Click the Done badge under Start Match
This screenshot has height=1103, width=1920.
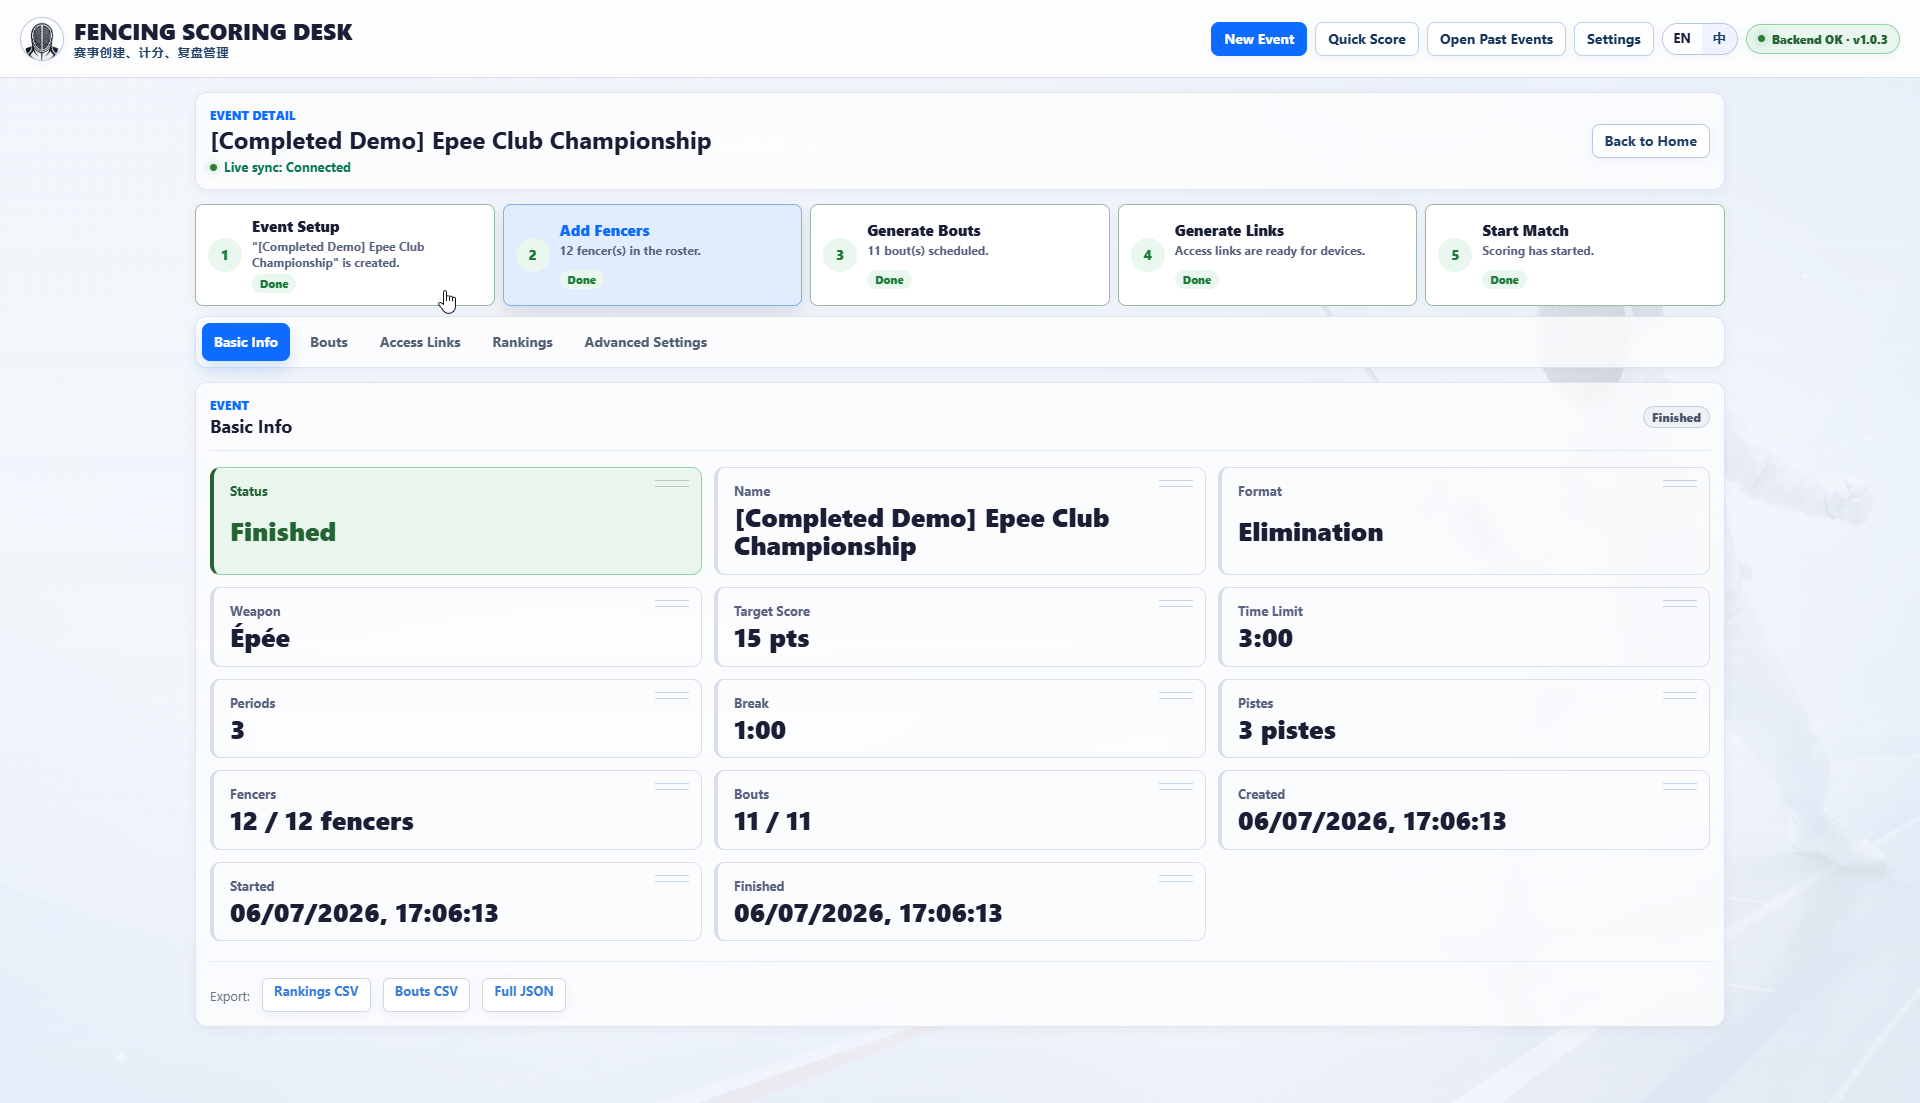click(1504, 280)
